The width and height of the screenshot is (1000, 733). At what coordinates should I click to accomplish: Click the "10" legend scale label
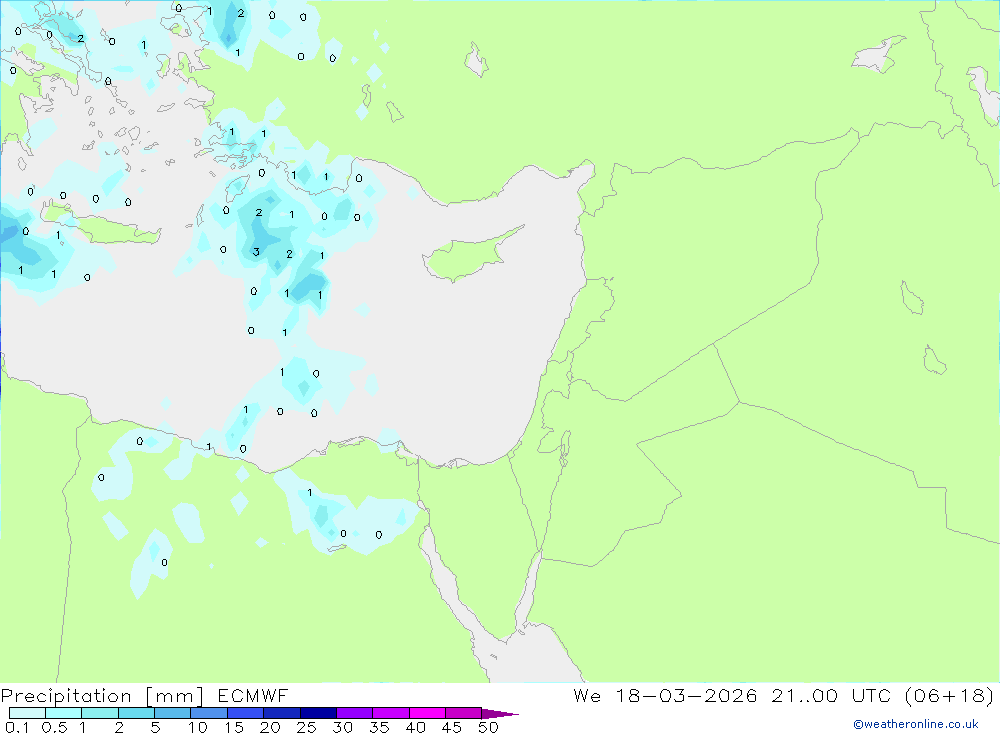198,727
